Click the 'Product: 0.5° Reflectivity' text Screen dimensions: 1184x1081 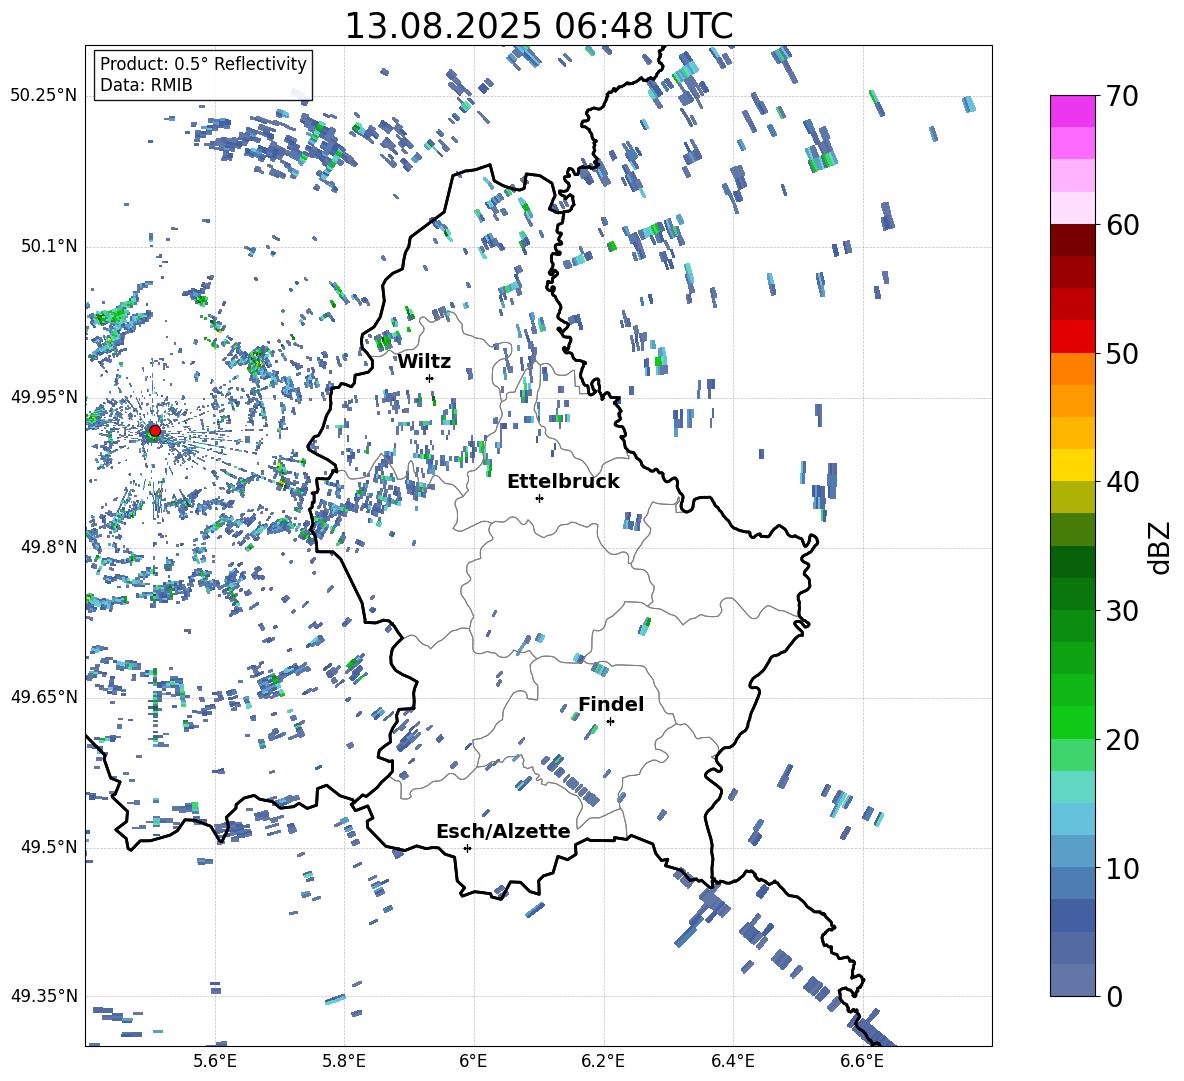coord(203,63)
